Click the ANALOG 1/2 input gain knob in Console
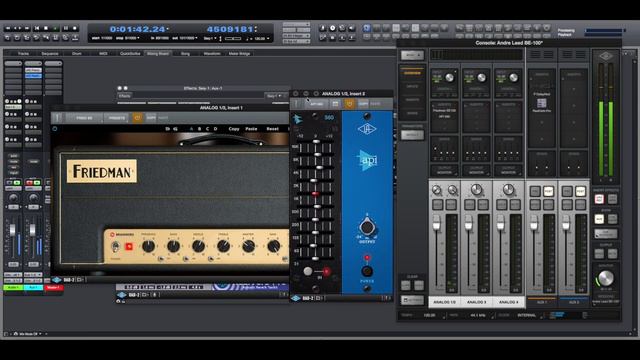Viewport: 640px width, 360px height. tap(449, 78)
